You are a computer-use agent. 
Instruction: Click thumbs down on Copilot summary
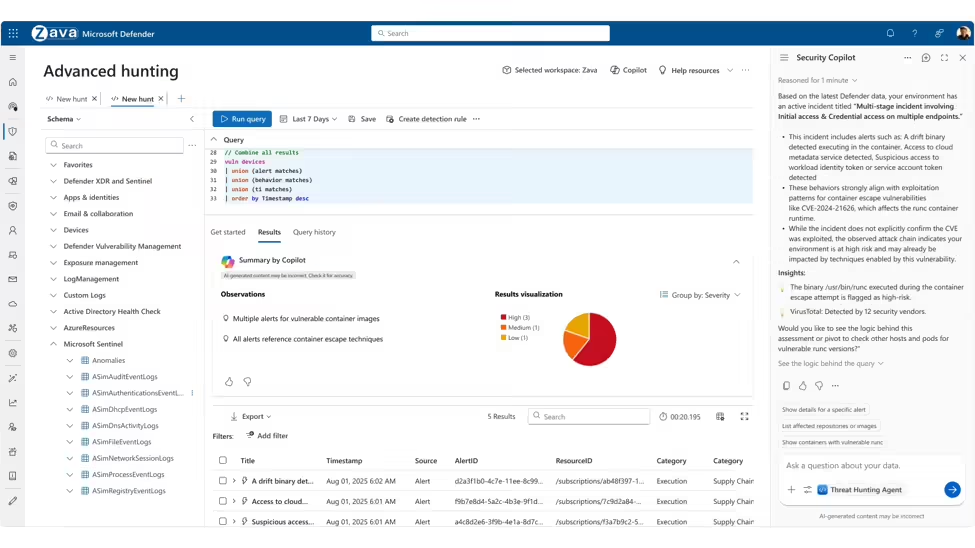(247, 382)
